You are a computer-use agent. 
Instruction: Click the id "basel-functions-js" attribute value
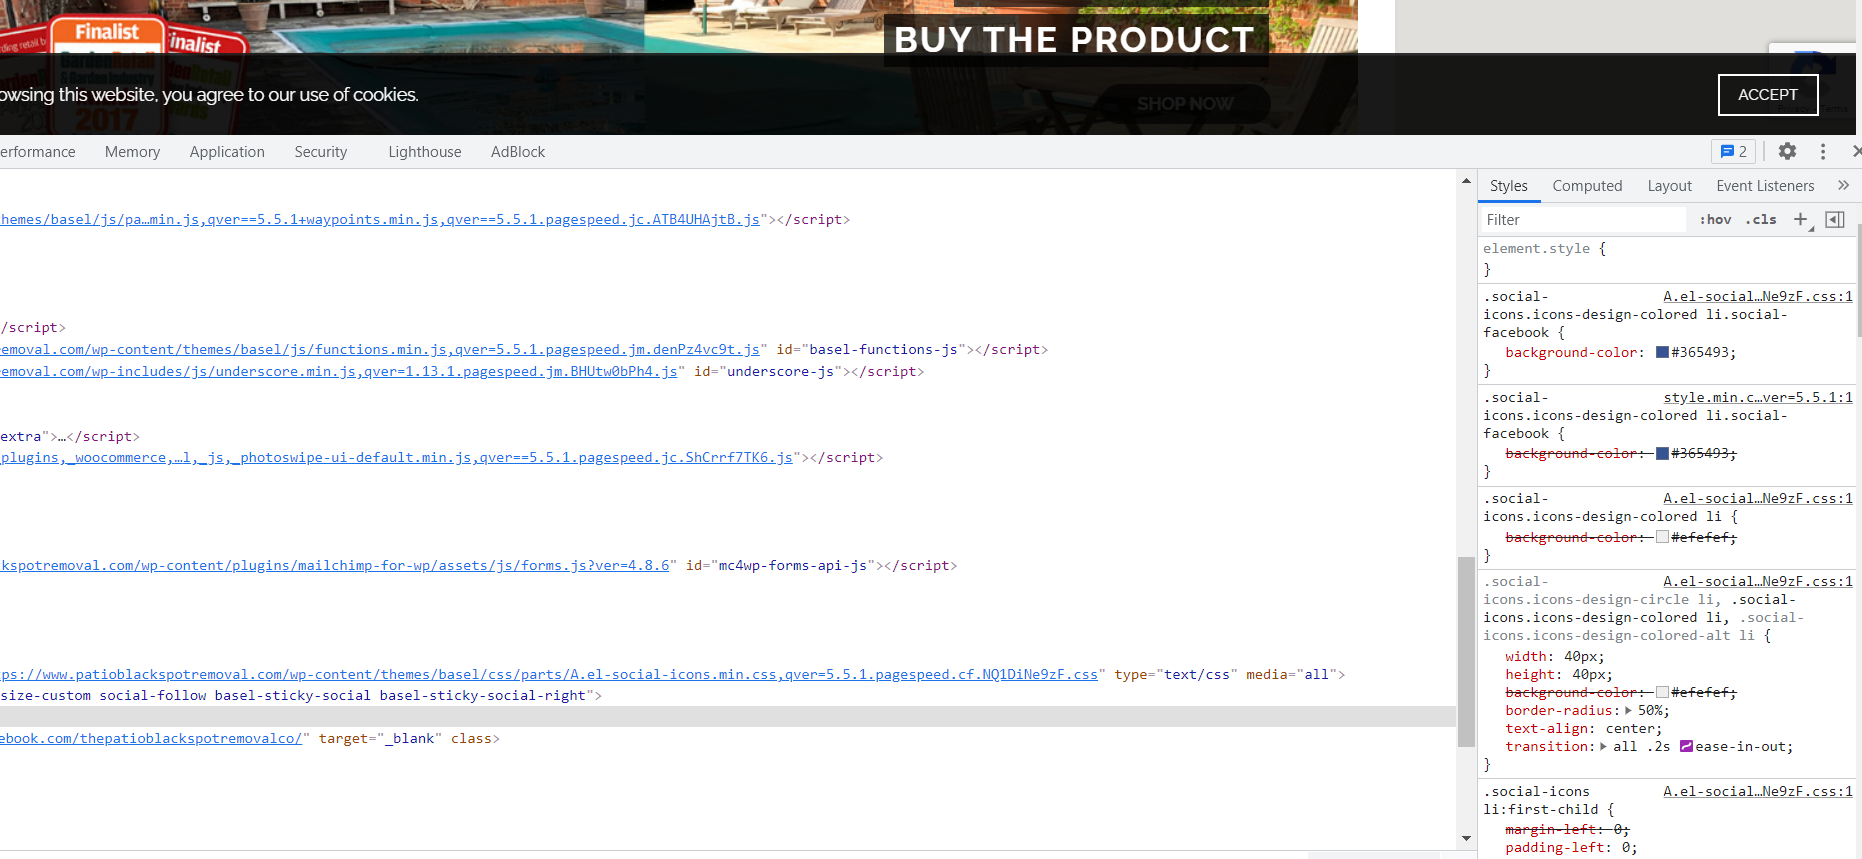point(884,350)
